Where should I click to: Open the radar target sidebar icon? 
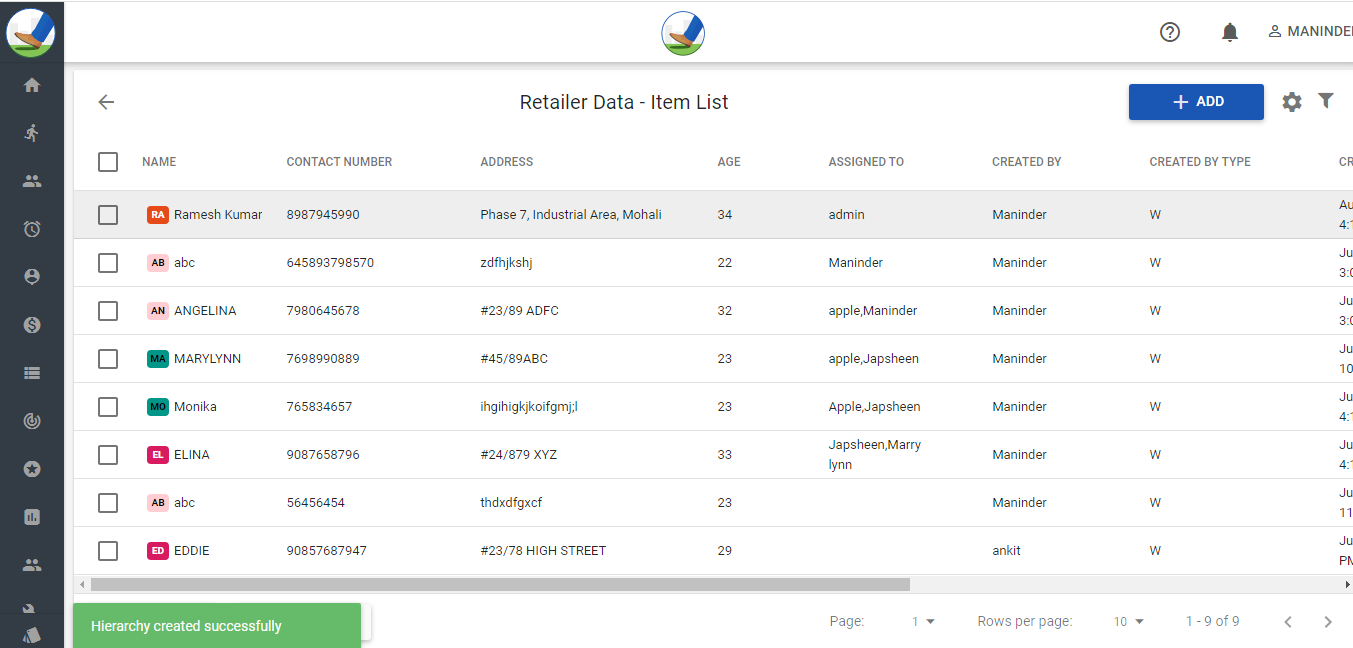[x=32, y=421]
